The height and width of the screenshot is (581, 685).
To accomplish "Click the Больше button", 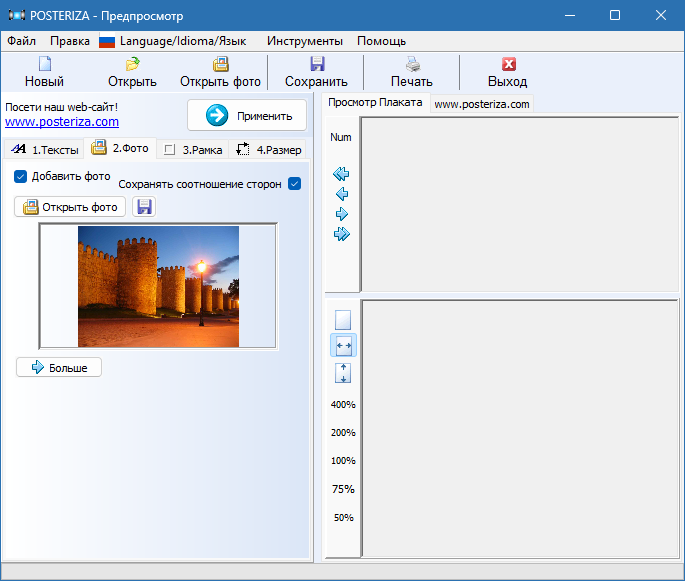I will pyautogui.click(x=59, y=367).
